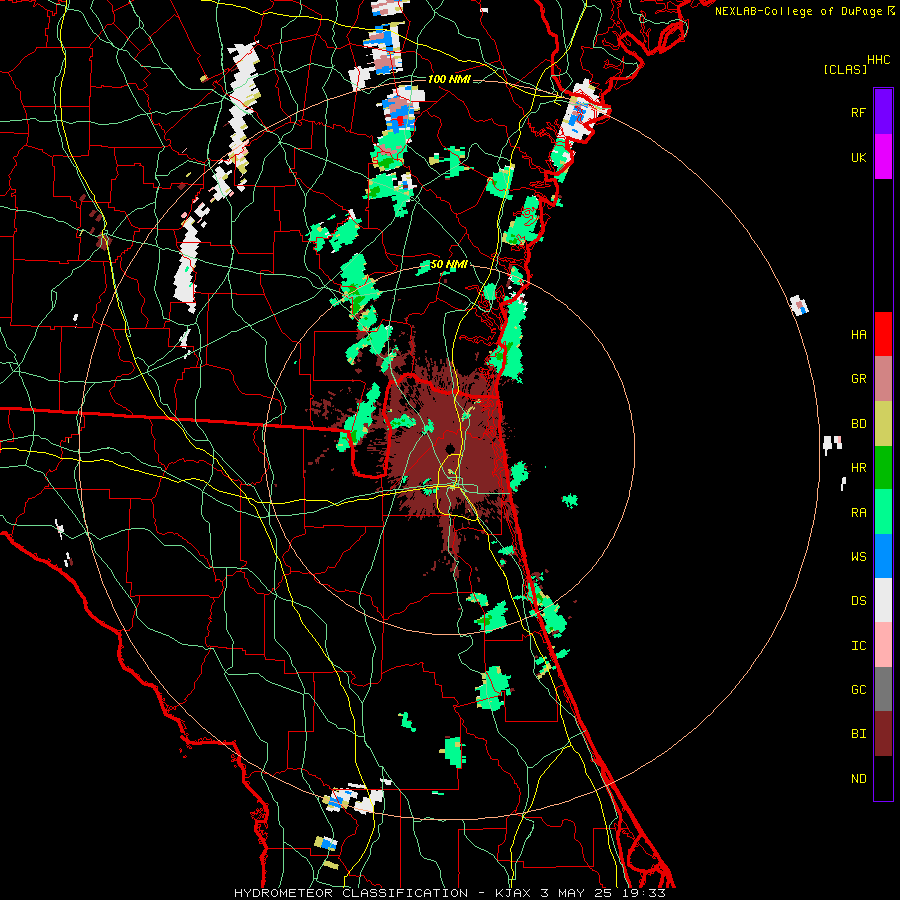Select the BD yellow legend block
Viewport: 900px width, 900px height.
pyautogui.click(x=883, y=424)
